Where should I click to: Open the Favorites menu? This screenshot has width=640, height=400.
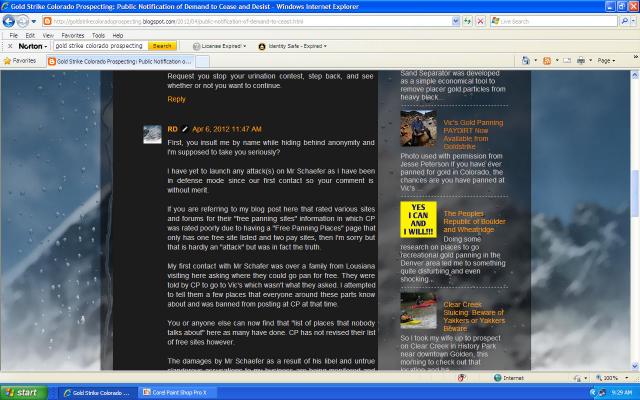[73, 36]
